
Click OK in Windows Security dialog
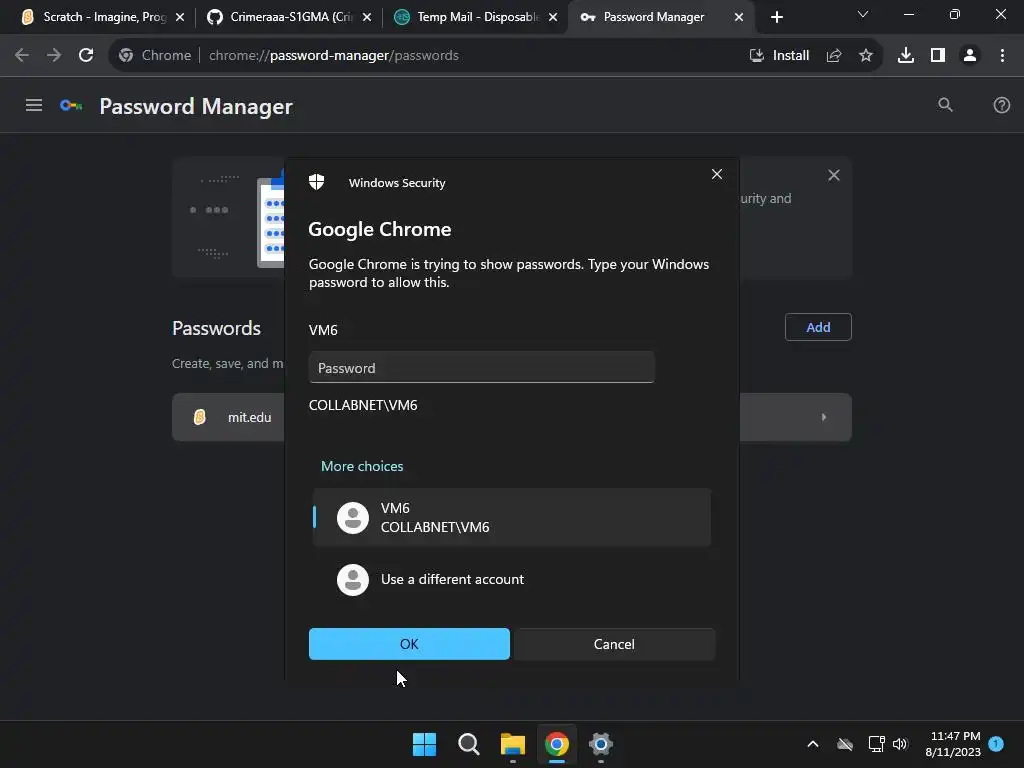[409, 644]
